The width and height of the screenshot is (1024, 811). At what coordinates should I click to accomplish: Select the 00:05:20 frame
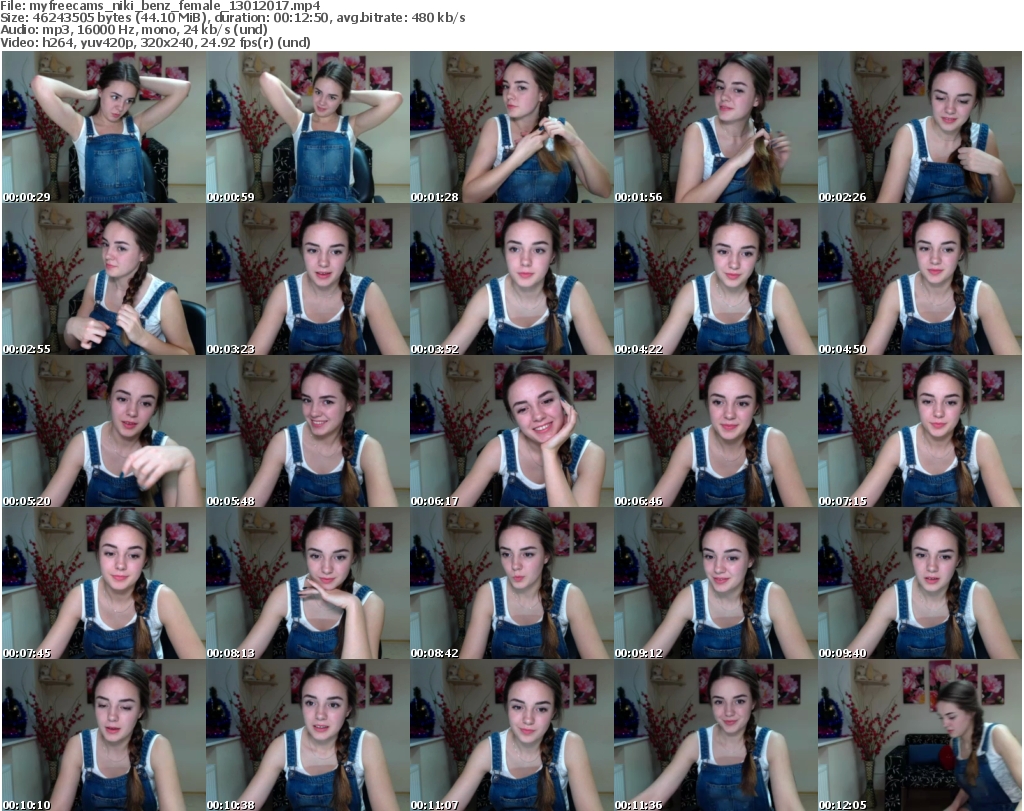(x=103, y=432)
